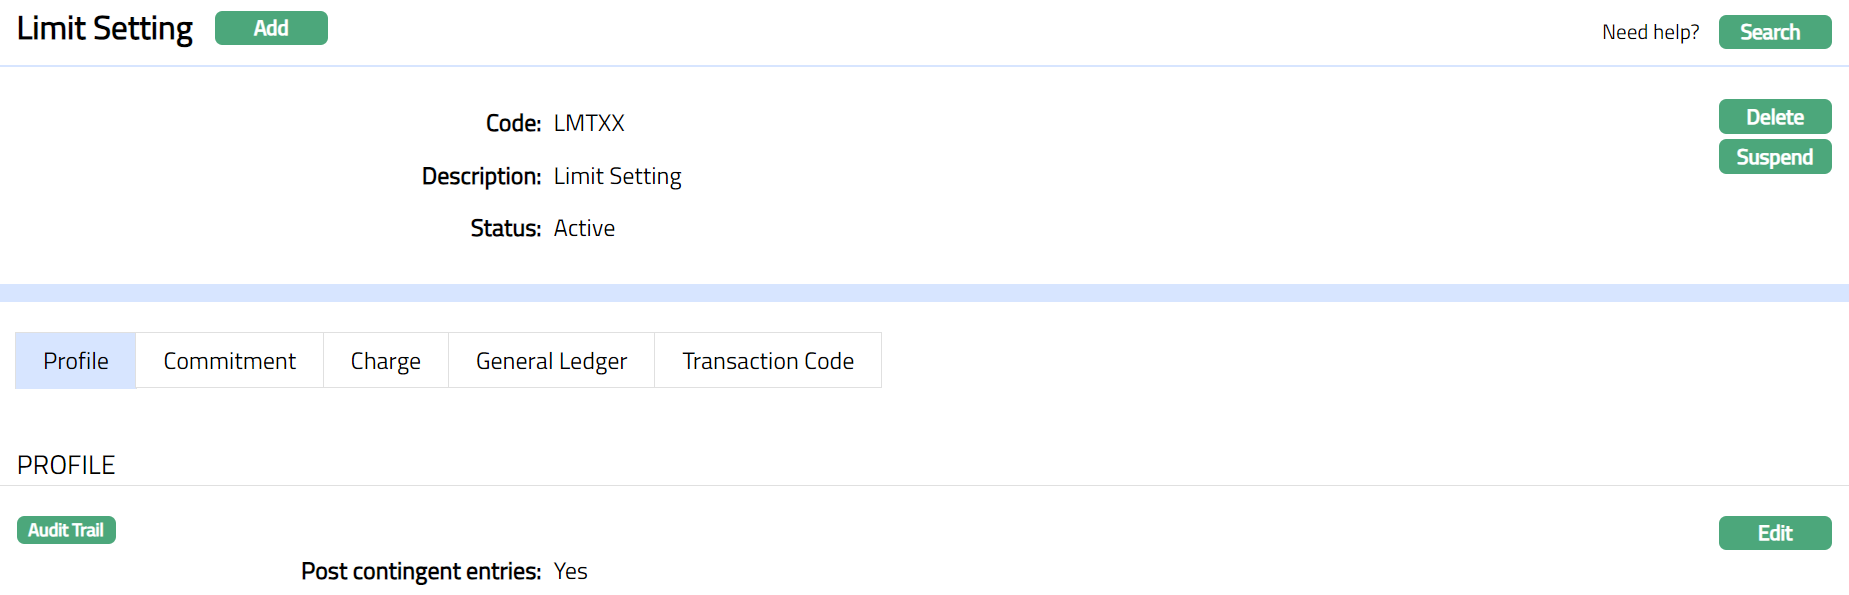Click the Code field label

[x=513, y=123]
